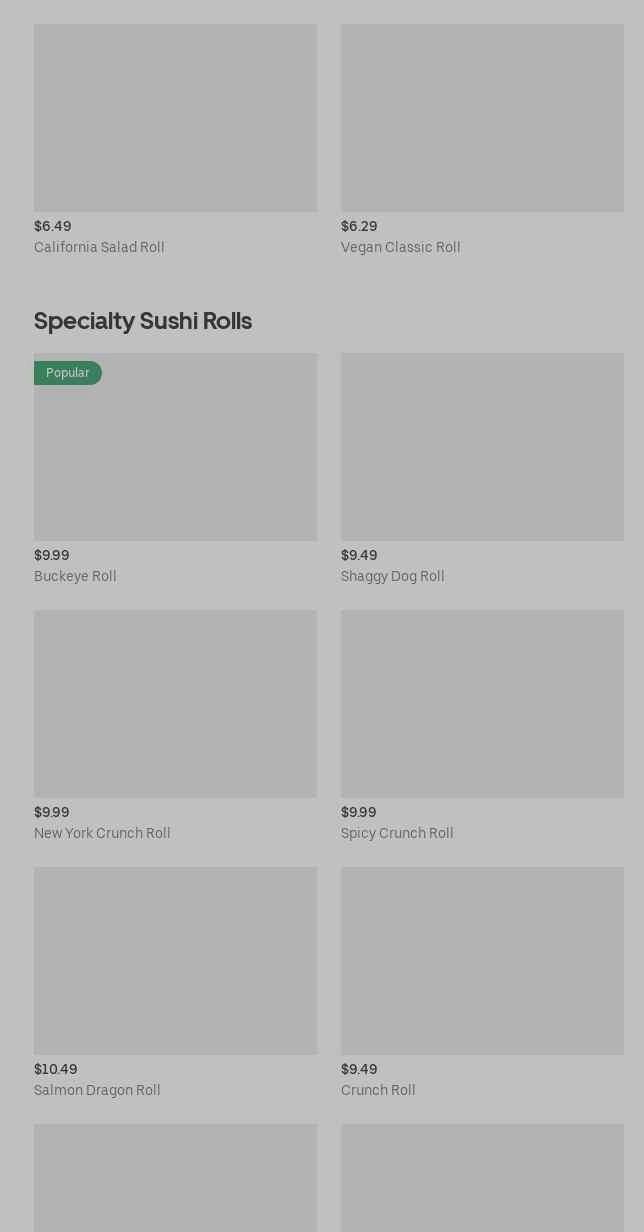The height and width of the screenshot is (1232, 644).
Task: Click the Crunch Roll title text
Action: [378, 1090]
